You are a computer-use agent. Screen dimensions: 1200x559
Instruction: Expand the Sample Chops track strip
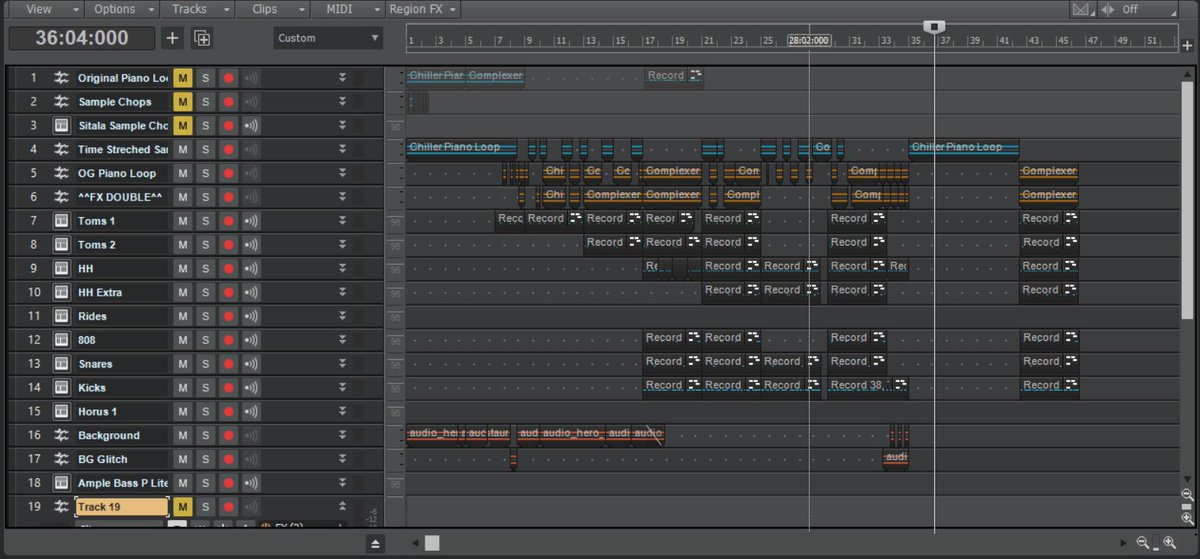[x=342, y=102]
